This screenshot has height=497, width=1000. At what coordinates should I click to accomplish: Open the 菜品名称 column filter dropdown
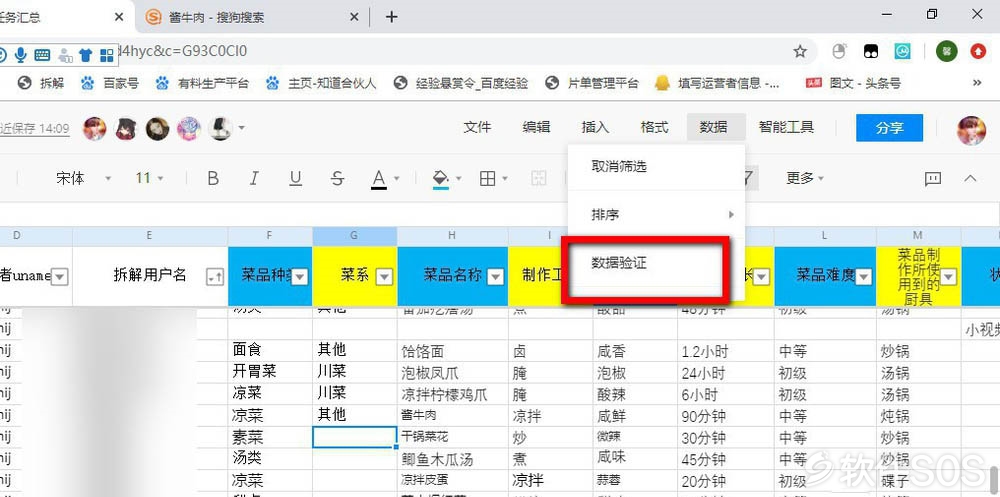[x=496, y=276]
